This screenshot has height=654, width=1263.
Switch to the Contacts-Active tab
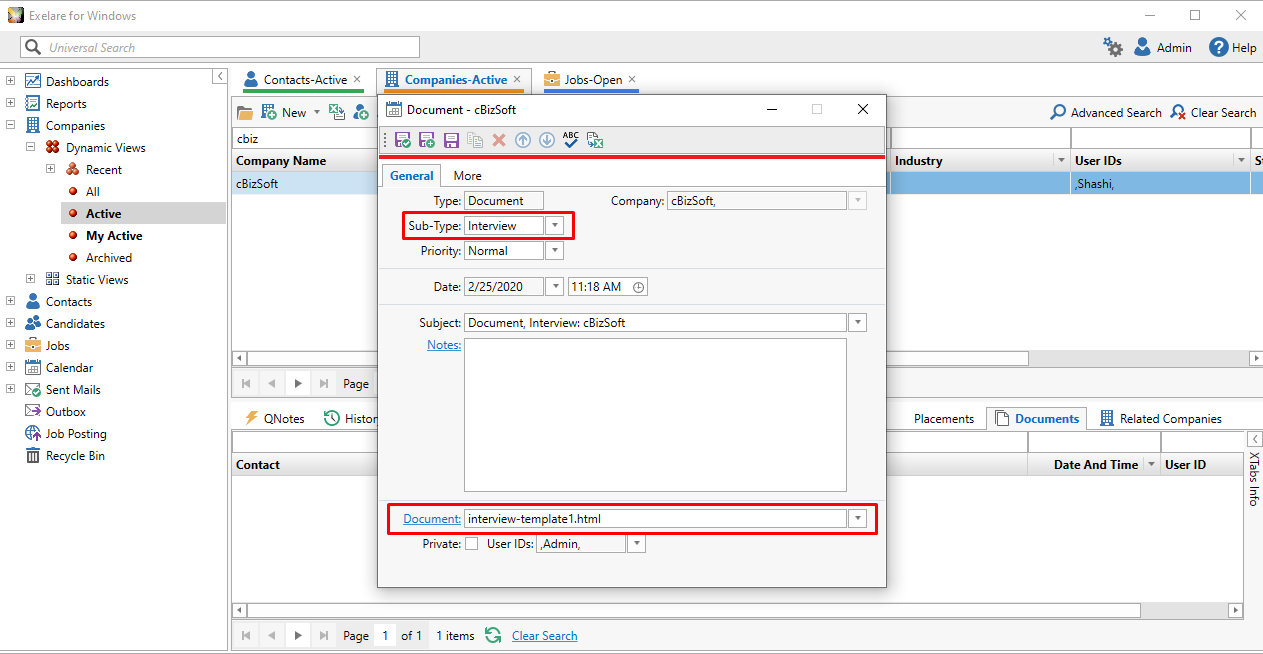point(303,80)
